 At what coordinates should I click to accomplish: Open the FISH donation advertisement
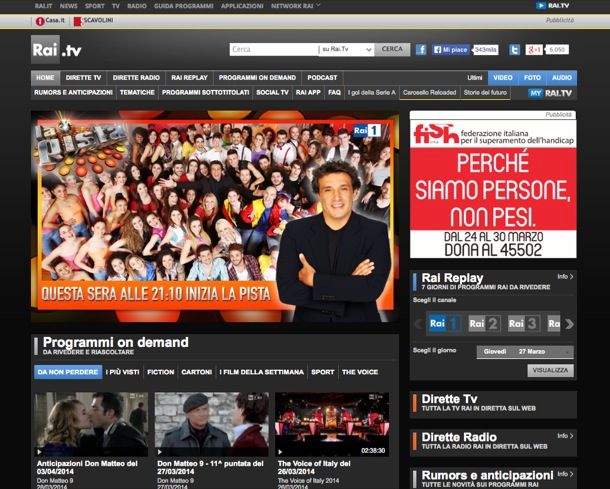coord(493,188)
